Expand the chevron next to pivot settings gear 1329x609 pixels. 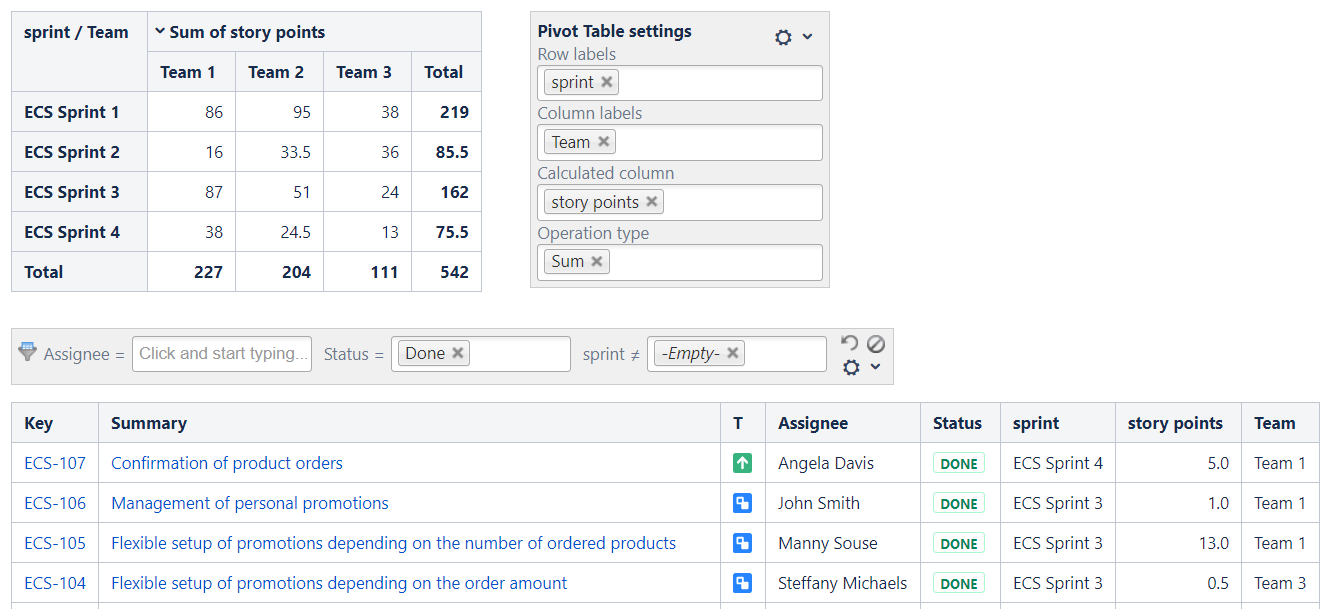pyautogui.click(x=808, y=37)
